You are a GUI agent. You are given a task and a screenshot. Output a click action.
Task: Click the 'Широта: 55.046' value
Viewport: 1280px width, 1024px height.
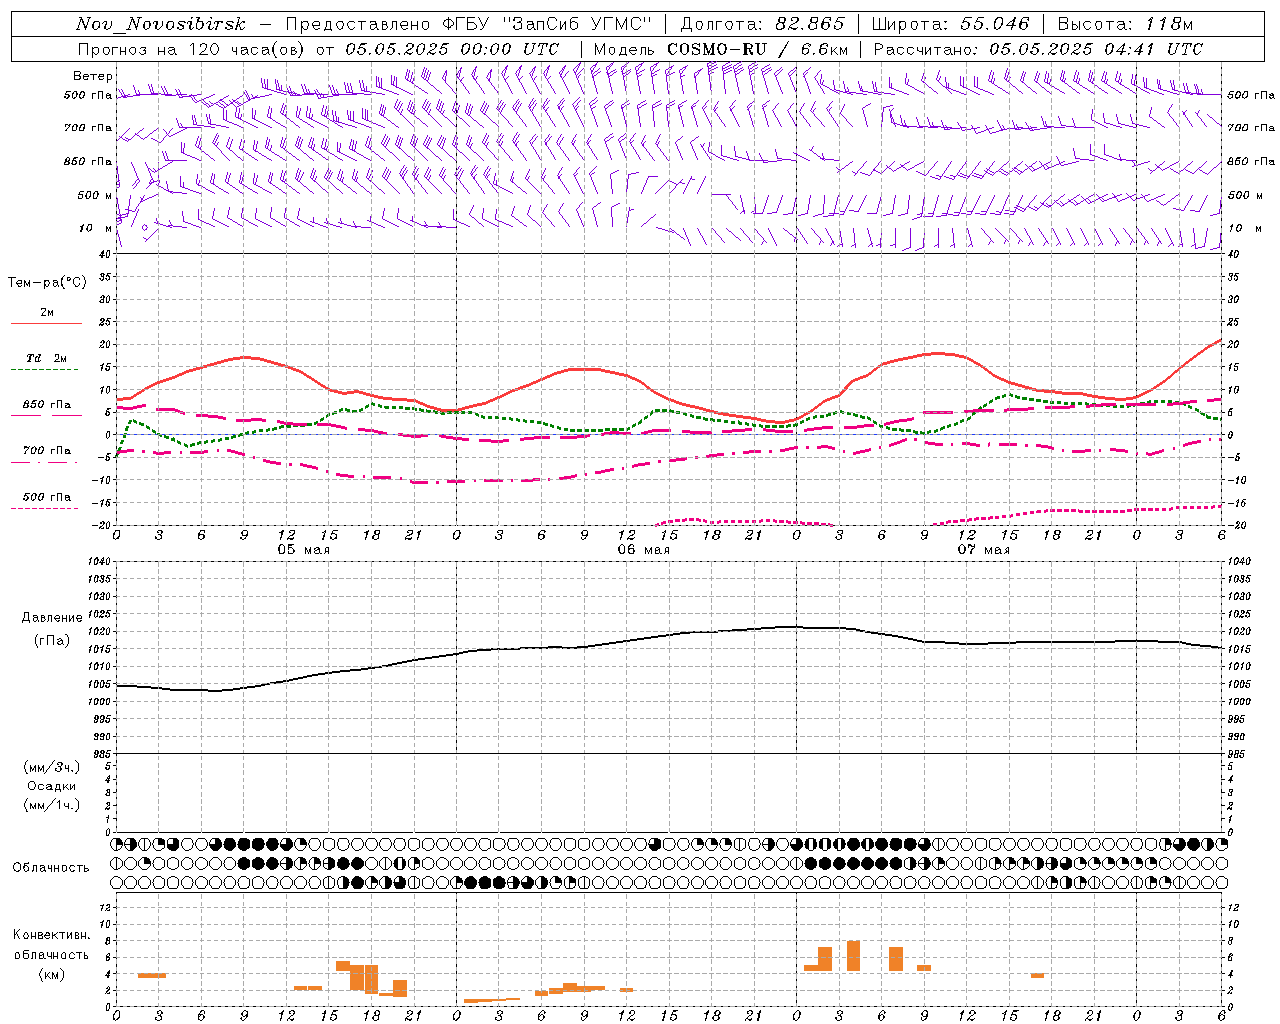point(950,24)
